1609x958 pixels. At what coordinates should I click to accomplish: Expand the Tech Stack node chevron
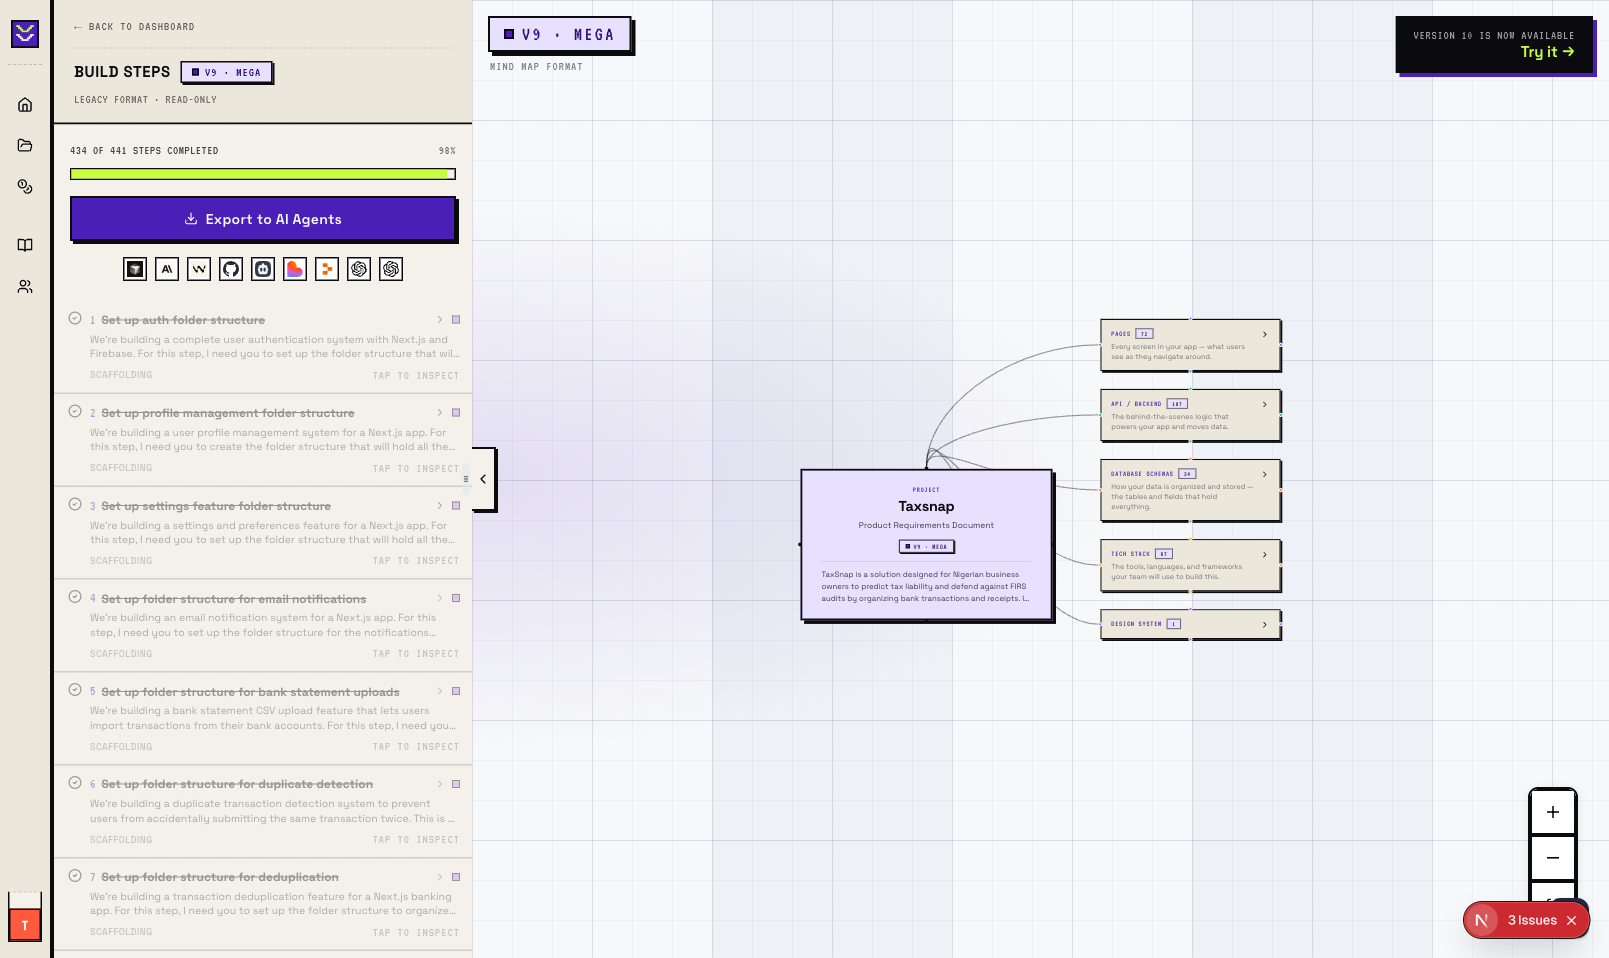point(1265,554)
